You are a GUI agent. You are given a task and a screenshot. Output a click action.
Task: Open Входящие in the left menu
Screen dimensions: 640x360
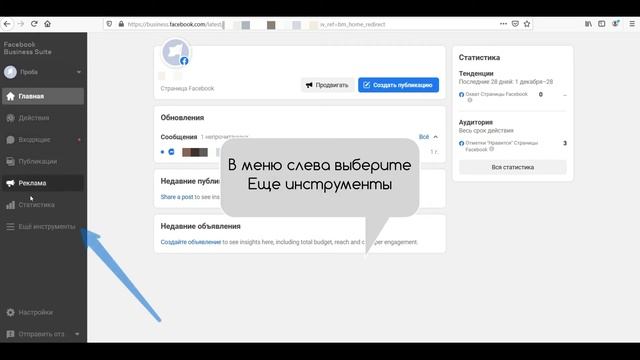click(43, 140)
